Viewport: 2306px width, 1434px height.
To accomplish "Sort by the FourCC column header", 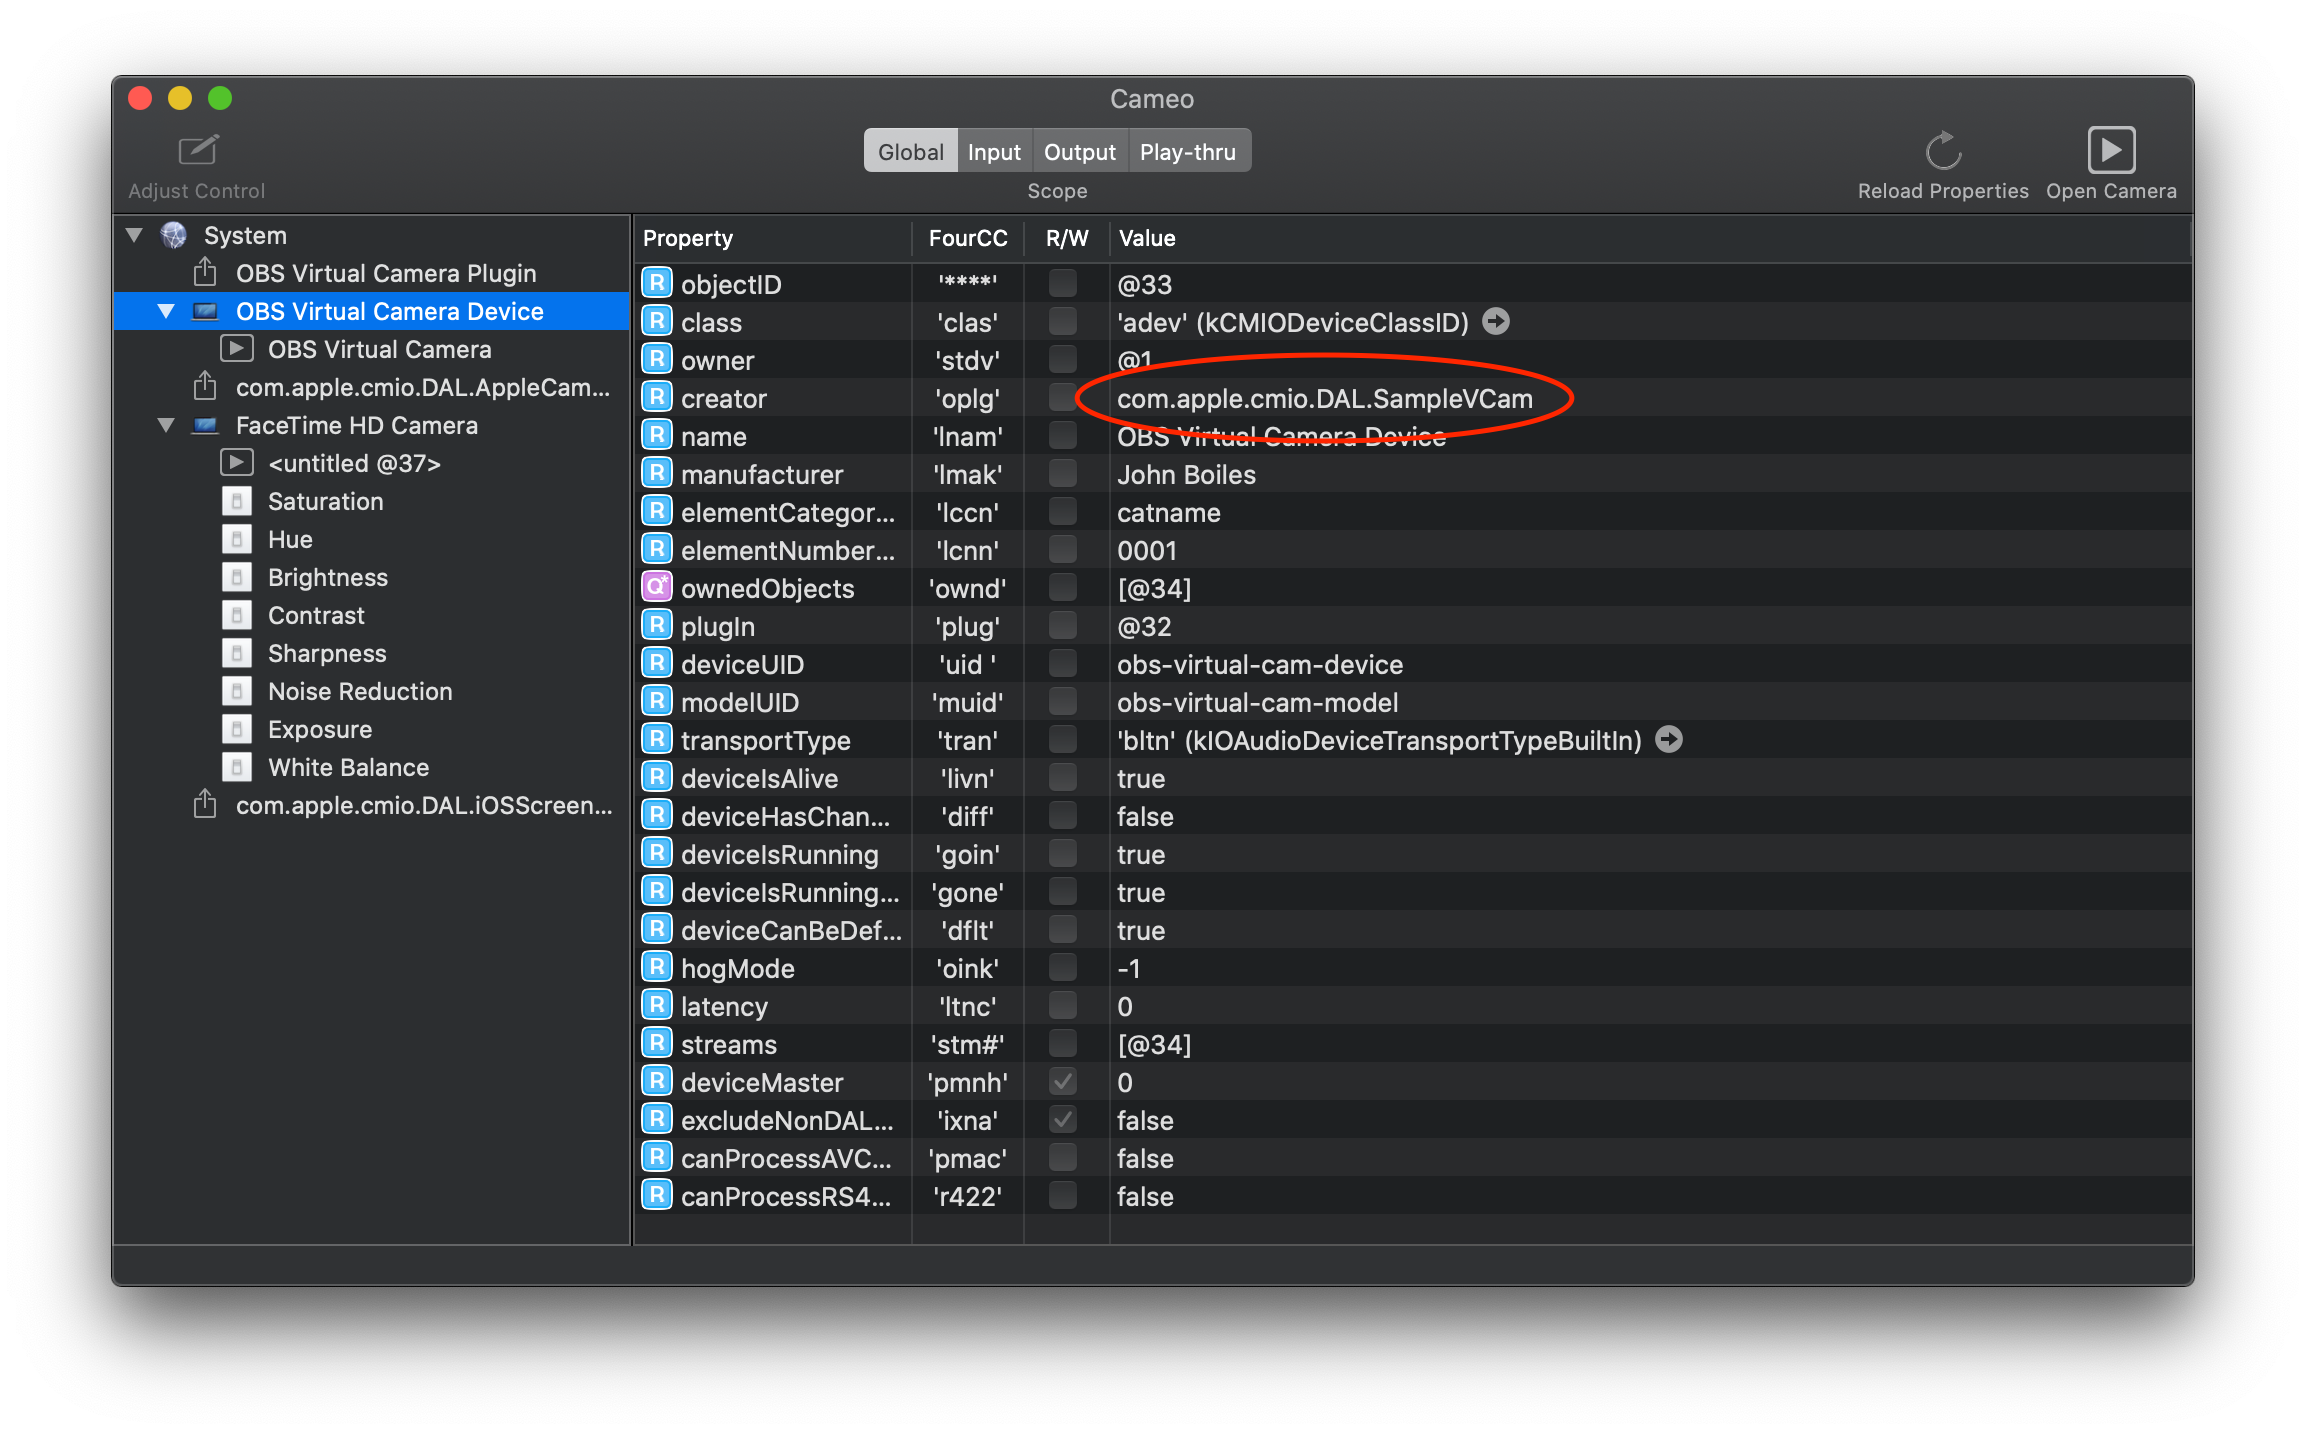I will pyautogui.click(x=968, y=238).
